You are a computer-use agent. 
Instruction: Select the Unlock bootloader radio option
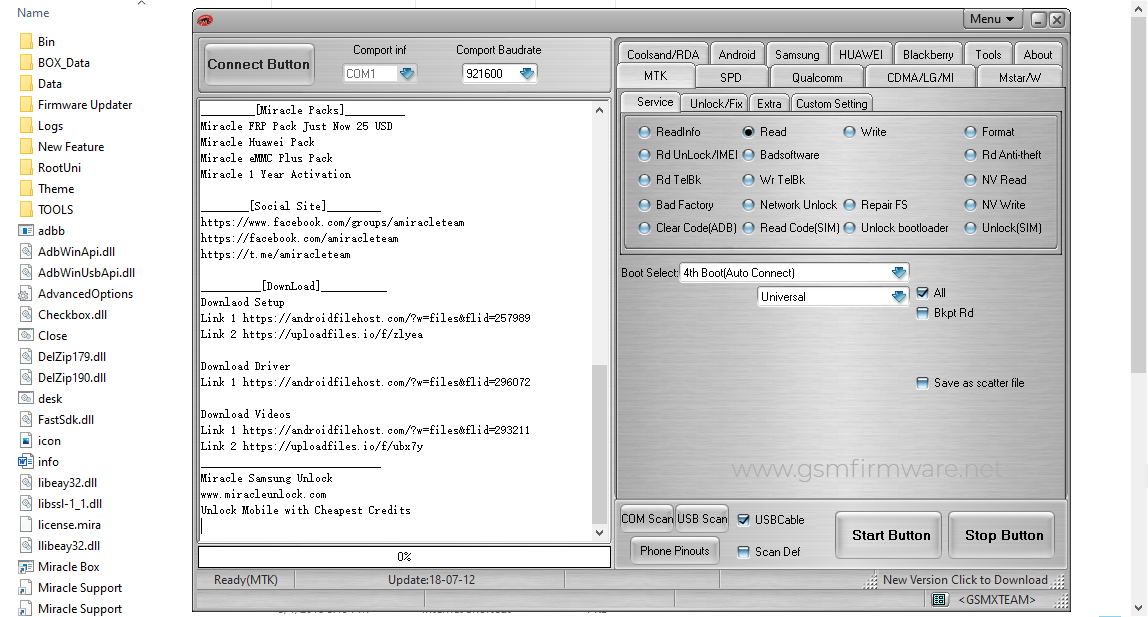point(849,228)
